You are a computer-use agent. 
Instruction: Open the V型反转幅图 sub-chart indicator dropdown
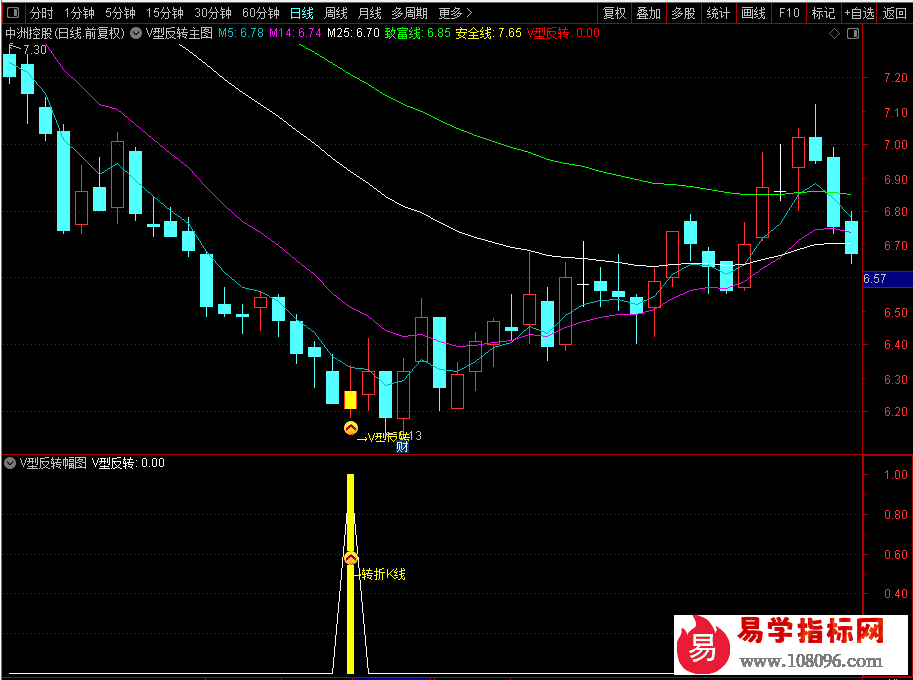click(x=10, y=463)
